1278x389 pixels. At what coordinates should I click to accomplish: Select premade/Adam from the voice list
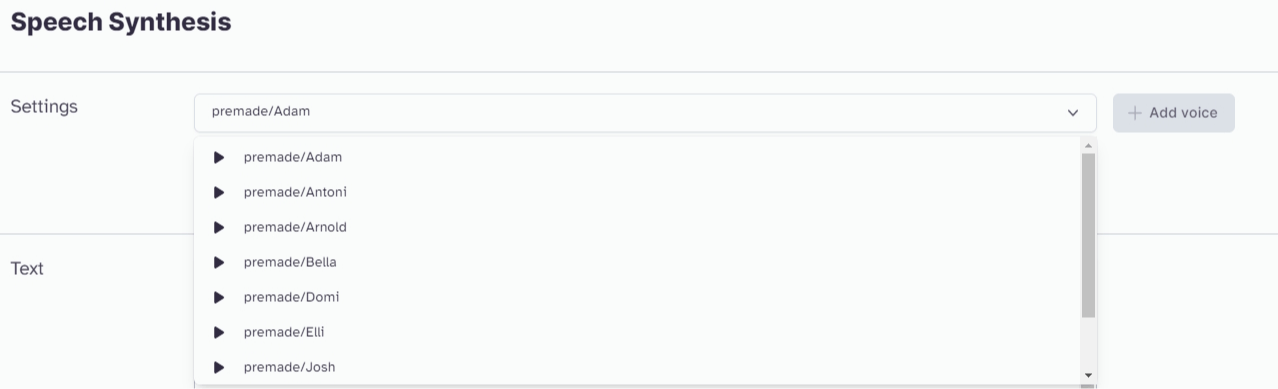coord(638,157)
